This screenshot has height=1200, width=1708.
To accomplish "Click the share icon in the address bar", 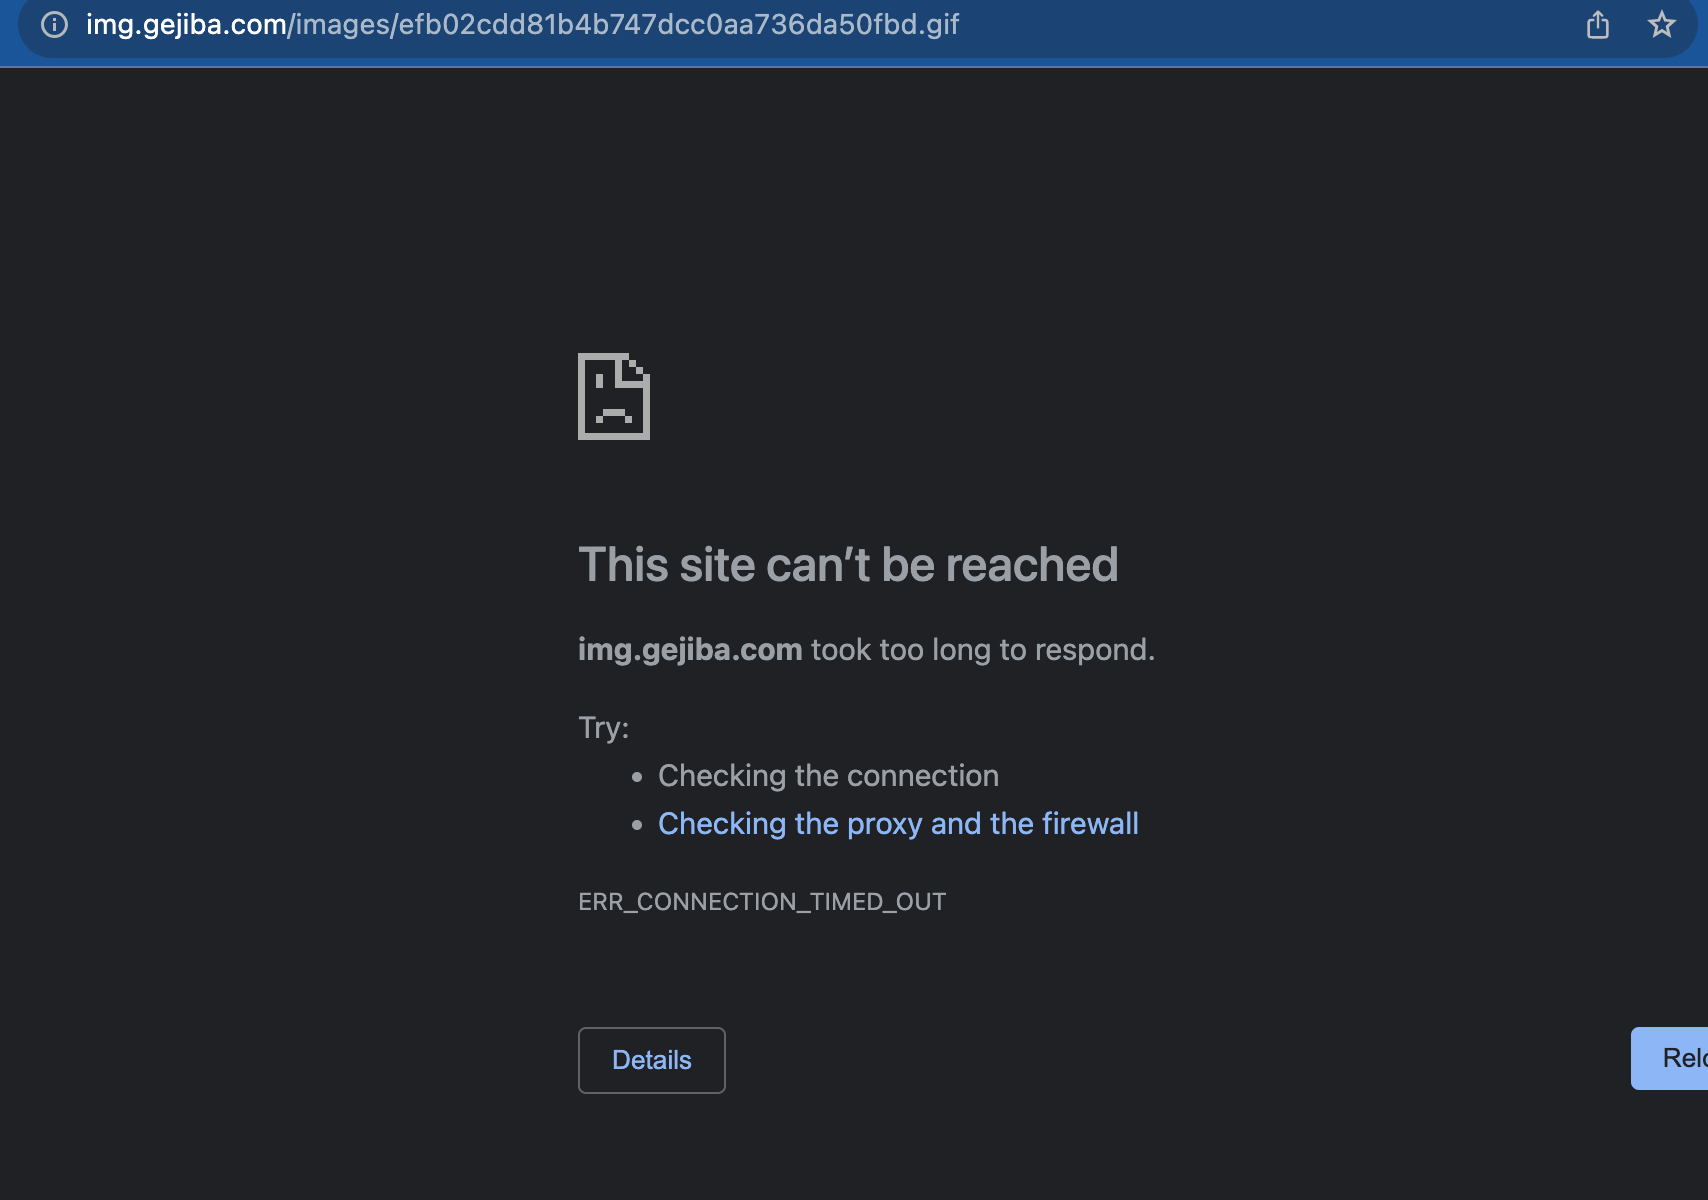I will 1597,25.
